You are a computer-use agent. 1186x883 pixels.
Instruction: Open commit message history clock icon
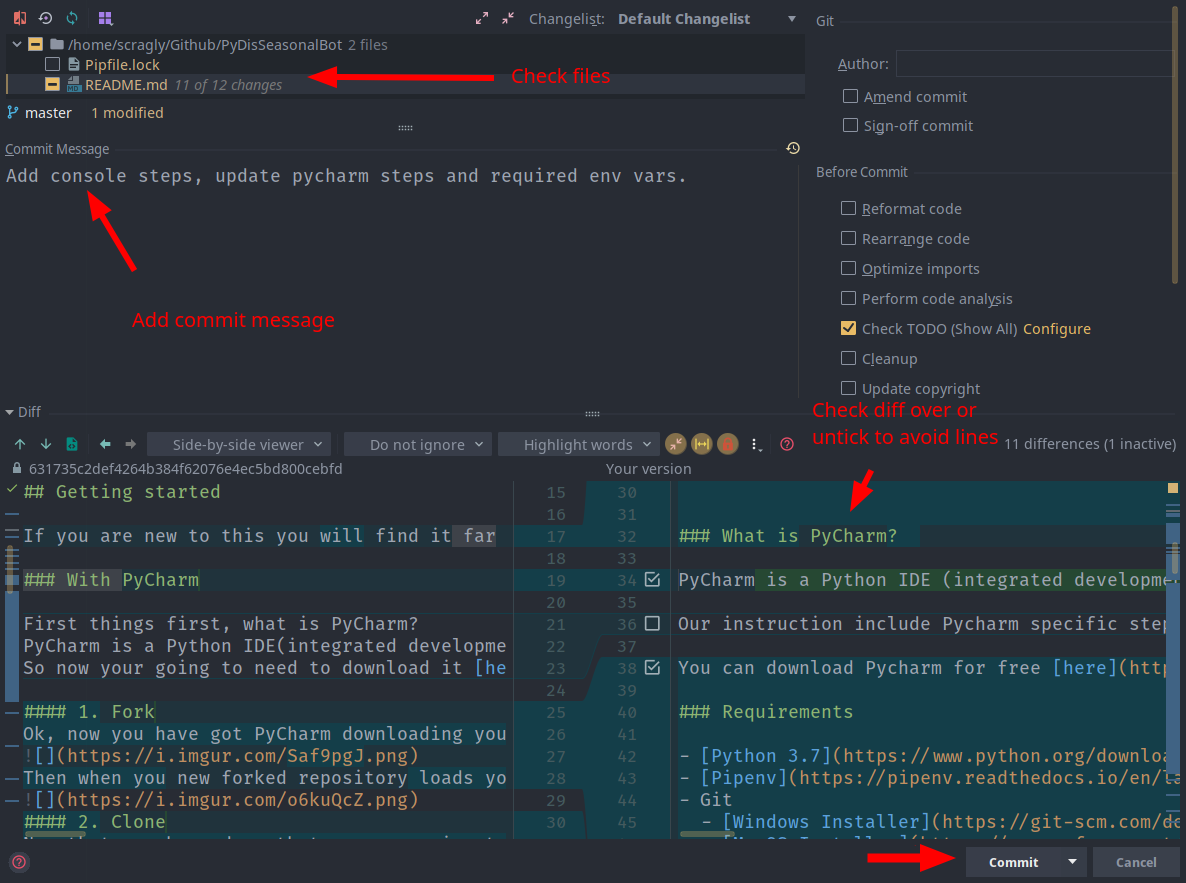click(x=792, y=148)
